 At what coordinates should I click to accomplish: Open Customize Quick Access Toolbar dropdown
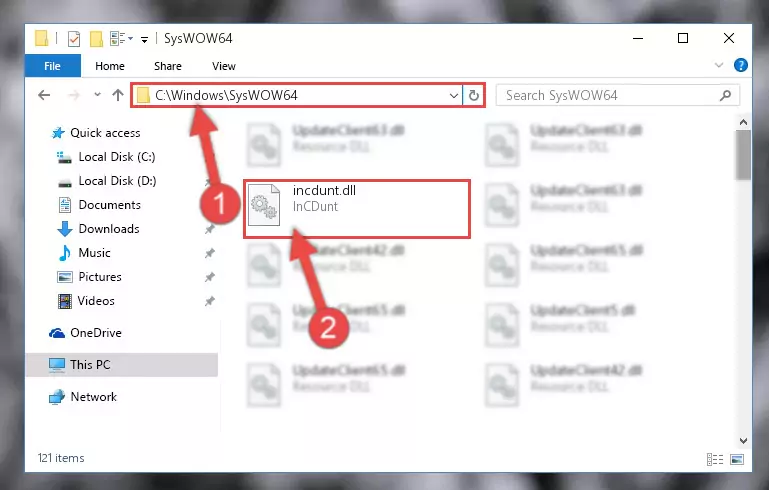point(144,39)
